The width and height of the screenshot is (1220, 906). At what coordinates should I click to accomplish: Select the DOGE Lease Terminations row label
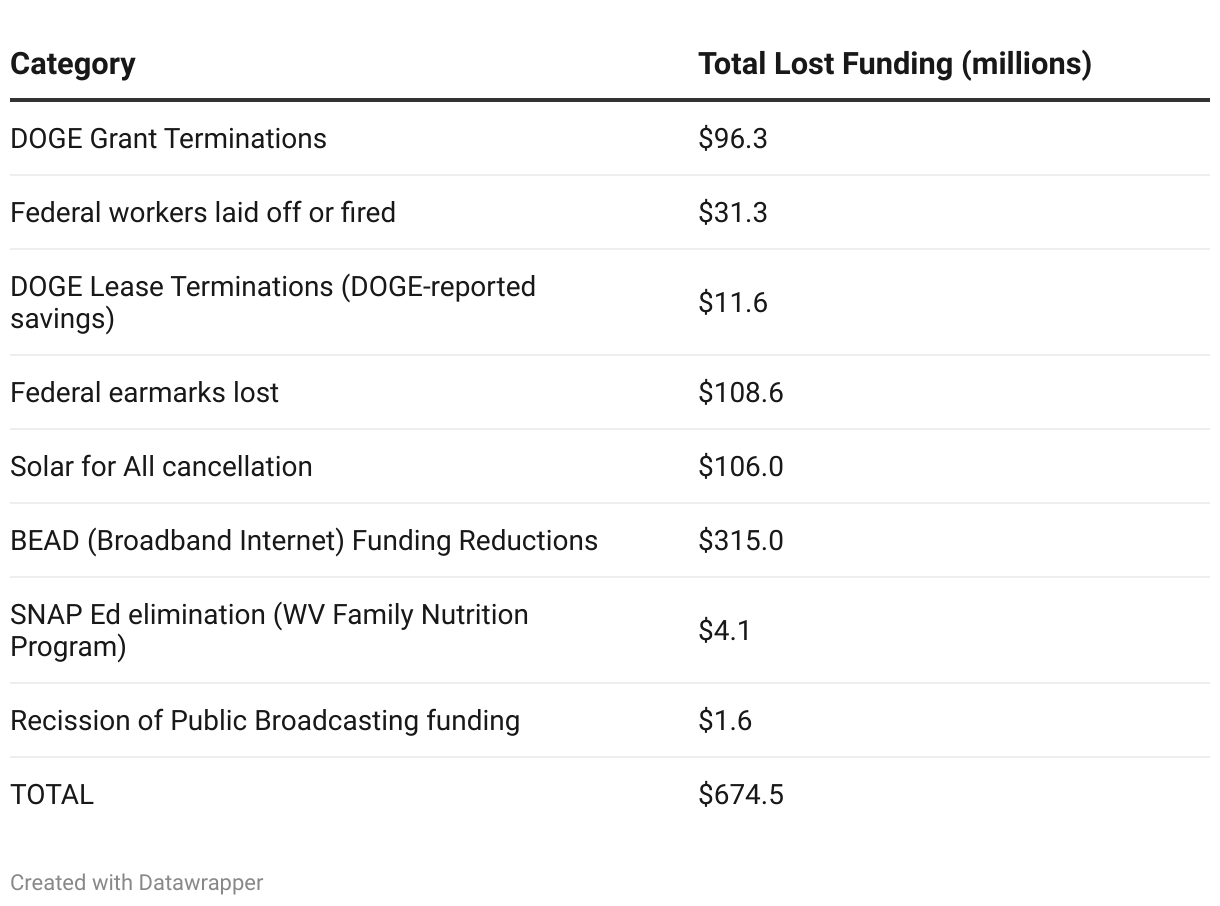(x=272, y=302)
